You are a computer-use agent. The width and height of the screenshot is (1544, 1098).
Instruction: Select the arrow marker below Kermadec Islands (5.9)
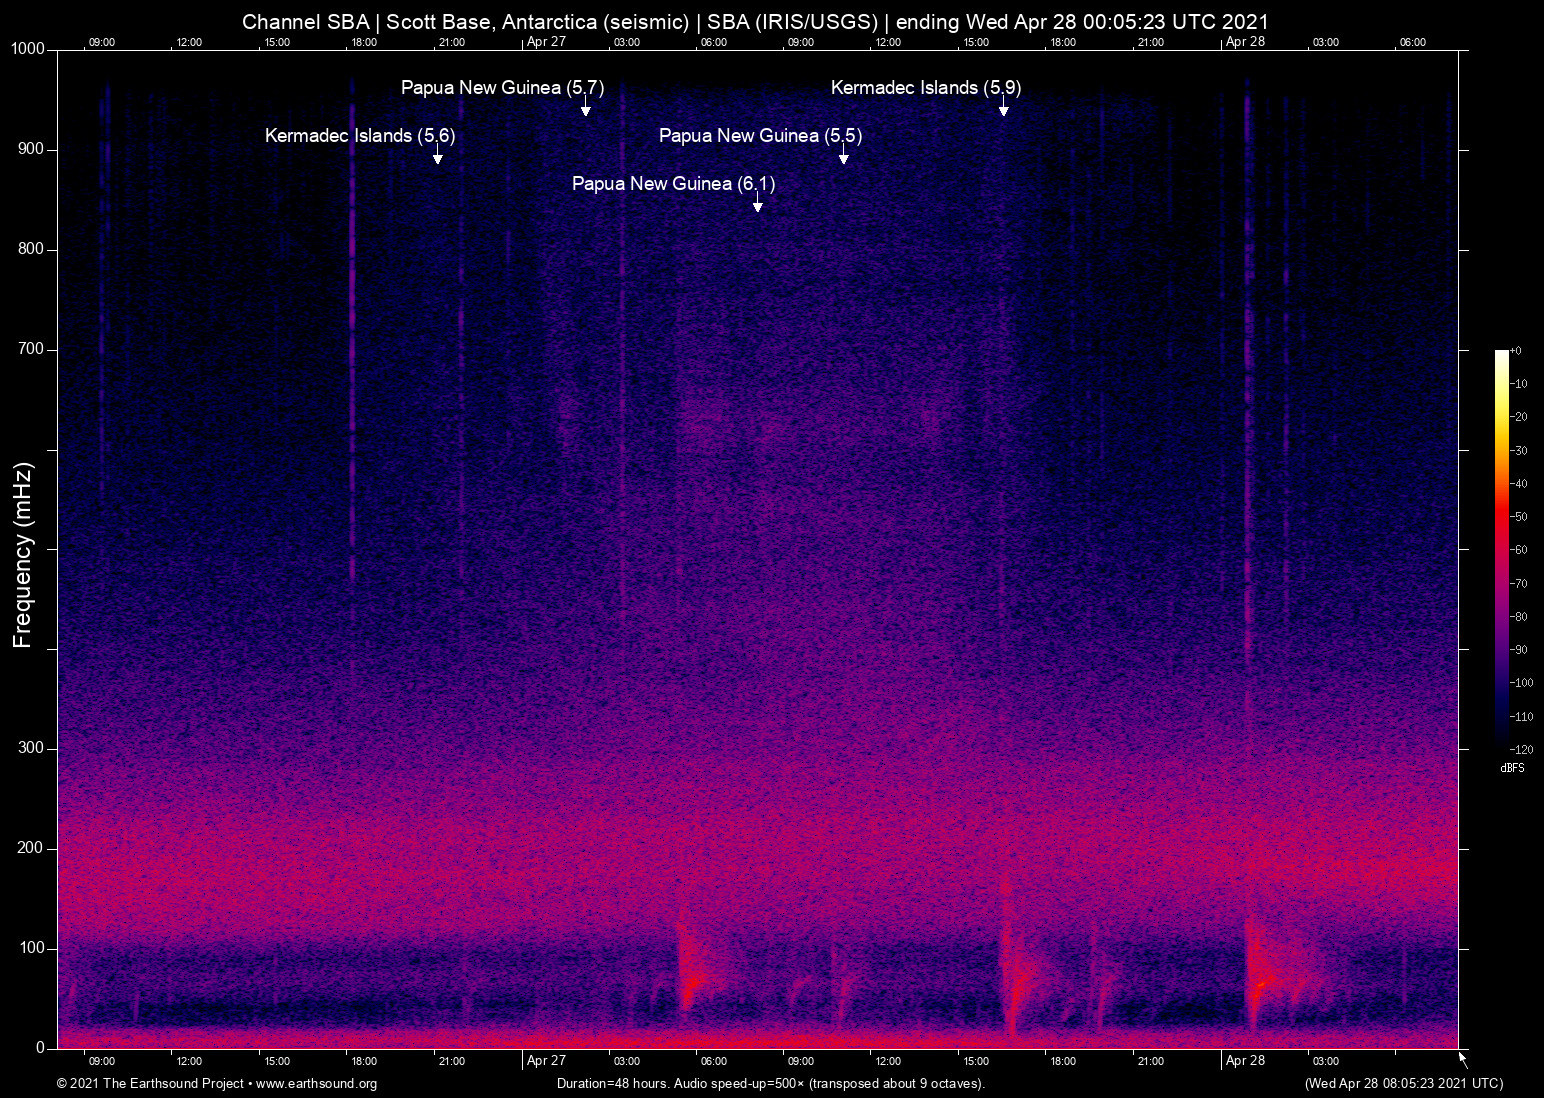pyautogui.click(x=1003, y=109)
